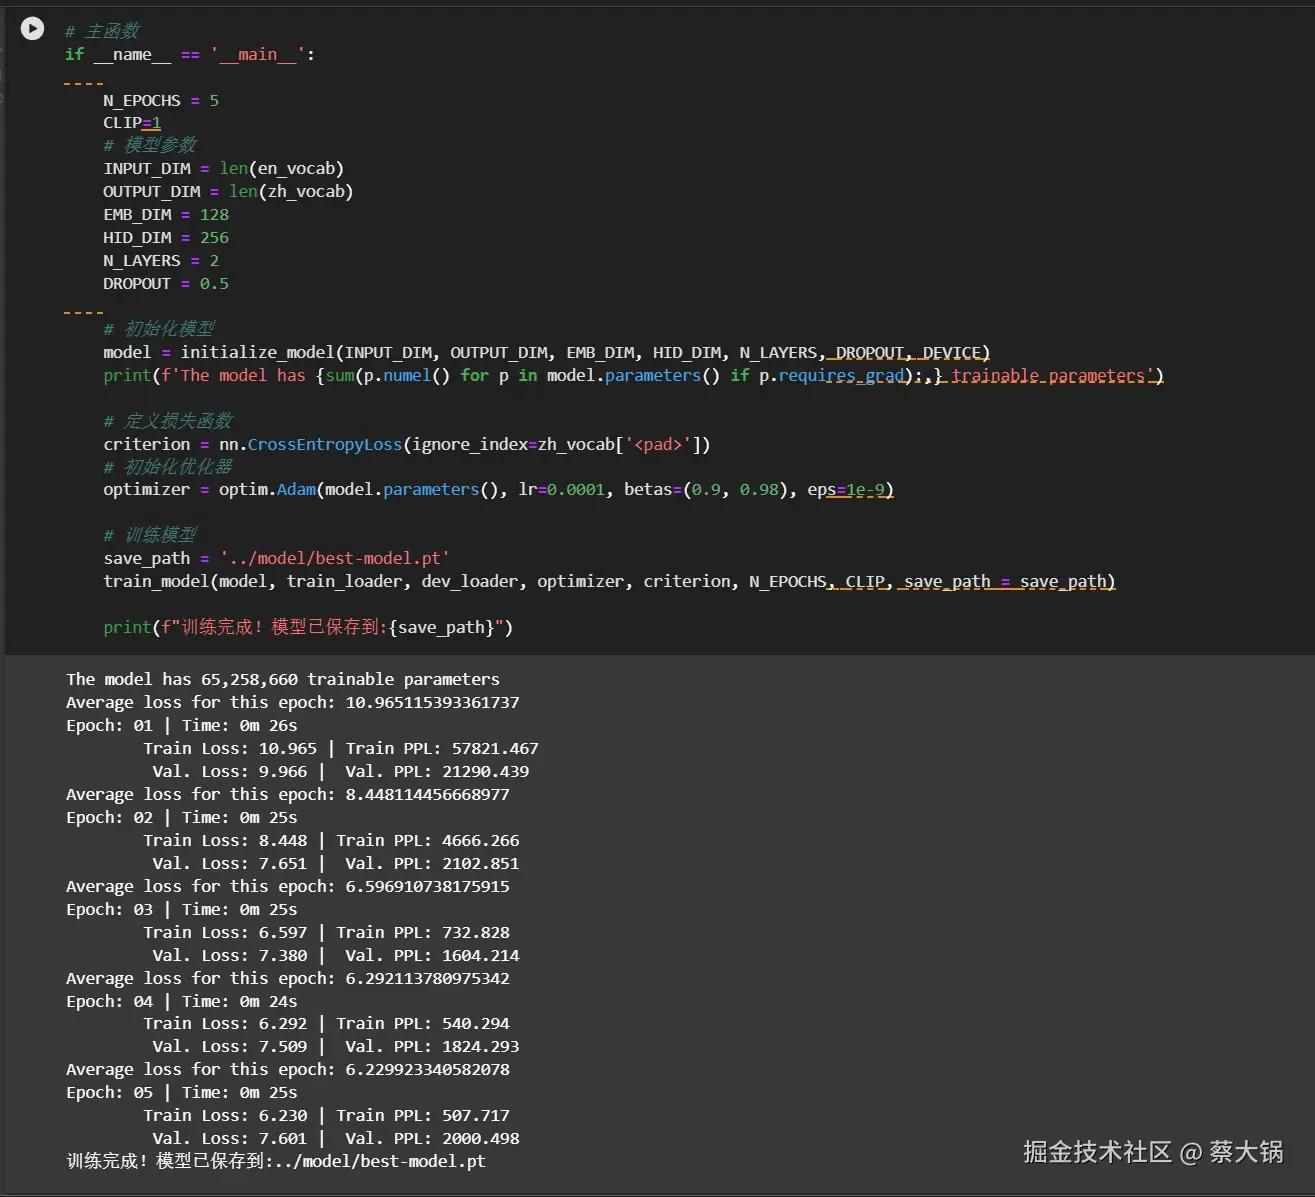The width and height of the screenshot is (1315, 1197).
Task: Click 'Val. Loss: 9.966' output line
Action: [x=341, y=772]
